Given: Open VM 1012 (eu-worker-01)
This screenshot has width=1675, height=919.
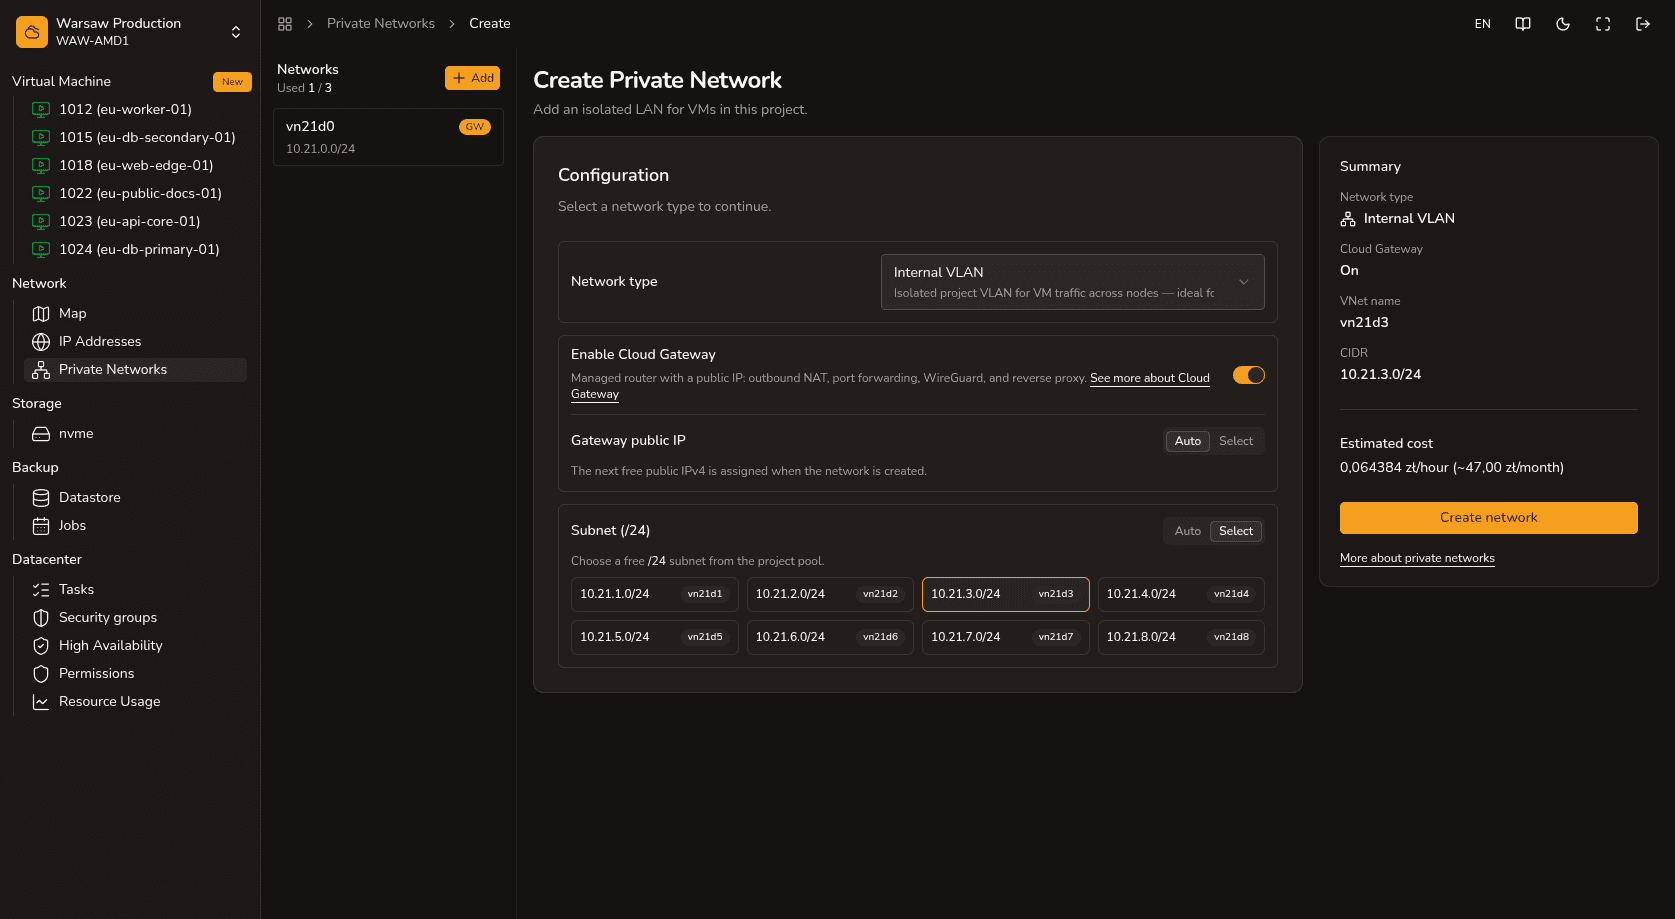Looking at the screenshot, I should (x=125, y=110).
